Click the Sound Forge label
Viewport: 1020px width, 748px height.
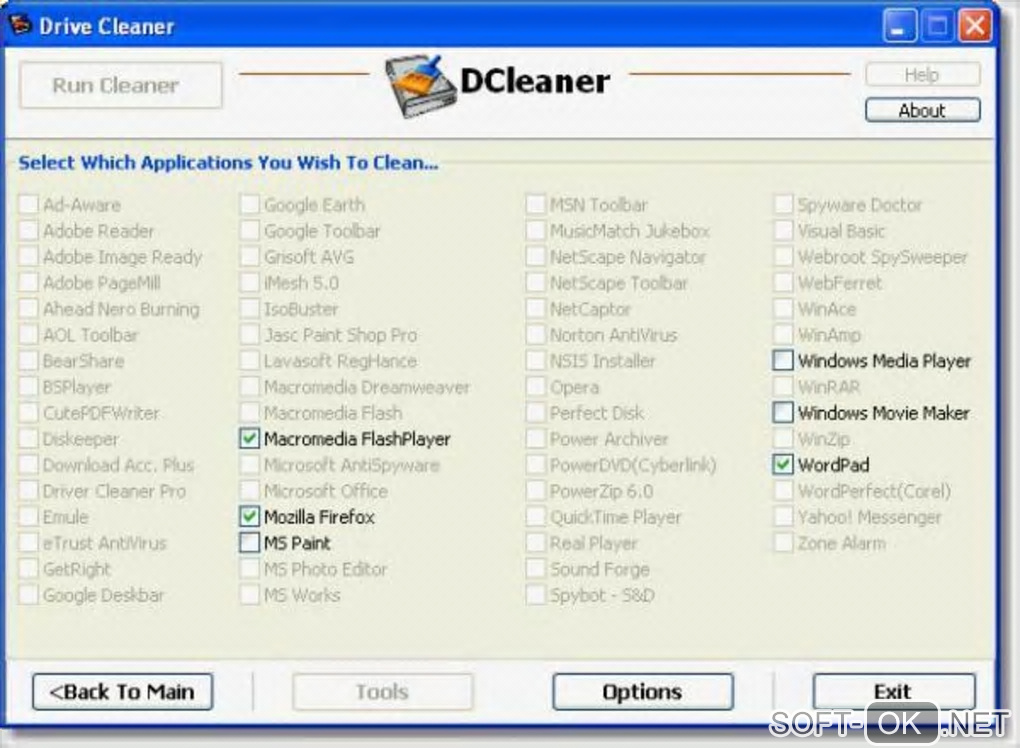coord(600,569)
